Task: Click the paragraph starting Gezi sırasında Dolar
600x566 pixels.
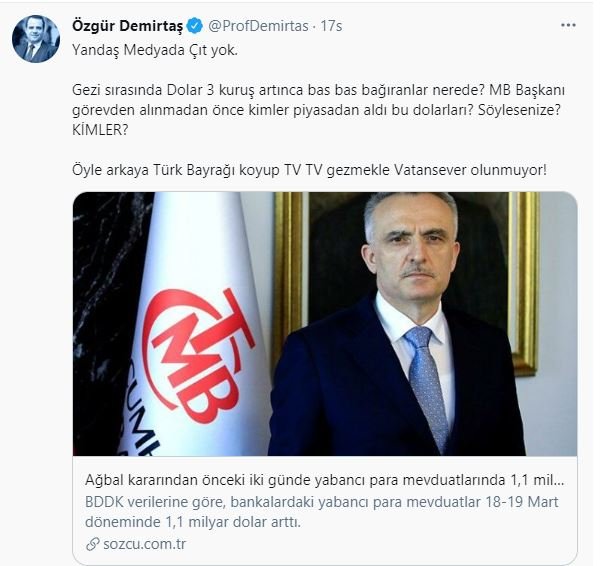Action: pos(318,110)
